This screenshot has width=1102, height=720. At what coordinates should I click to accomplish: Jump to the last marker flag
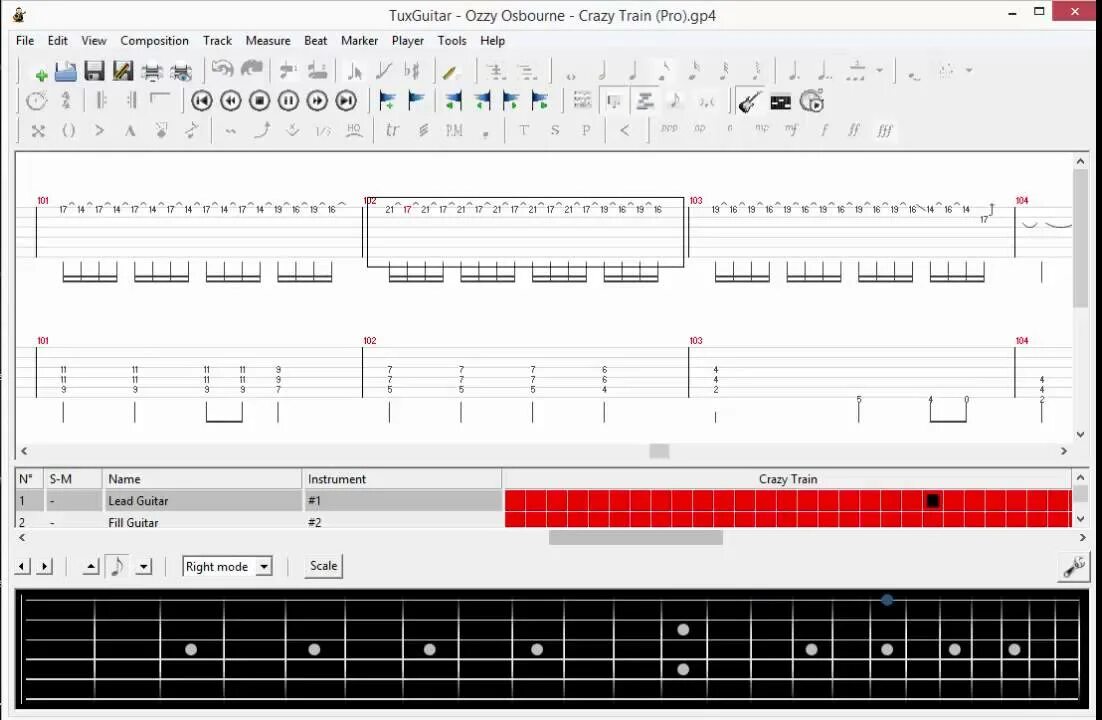tap(539, 101)
